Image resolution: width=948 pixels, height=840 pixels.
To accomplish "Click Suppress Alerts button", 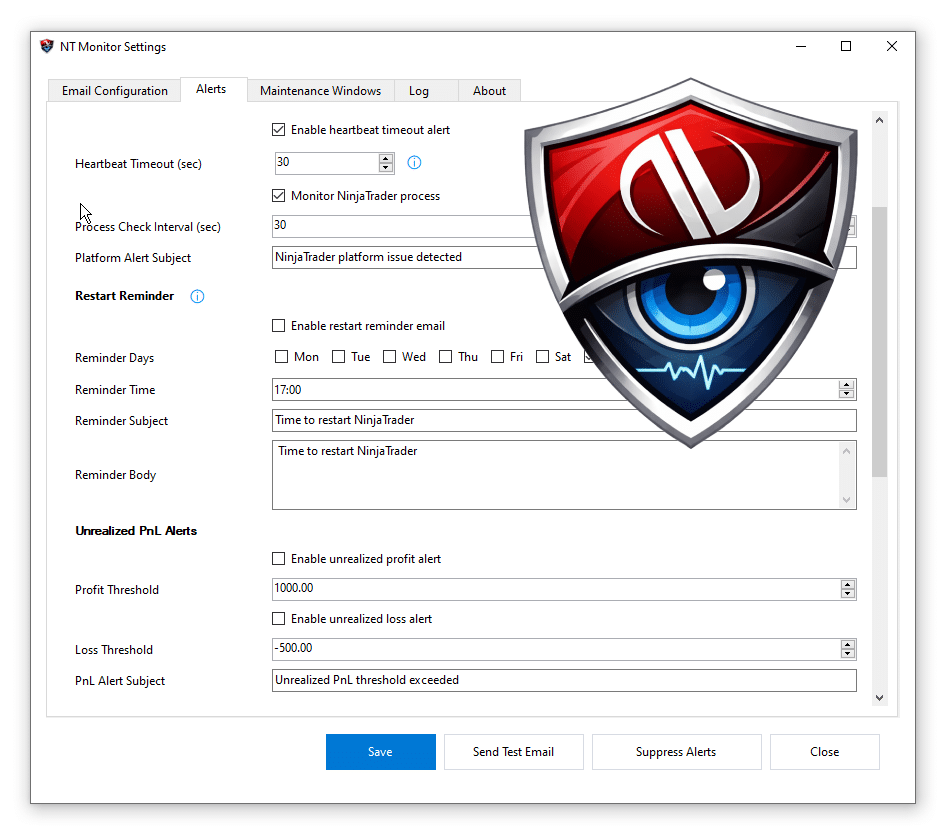I will (x=676, y=752).
